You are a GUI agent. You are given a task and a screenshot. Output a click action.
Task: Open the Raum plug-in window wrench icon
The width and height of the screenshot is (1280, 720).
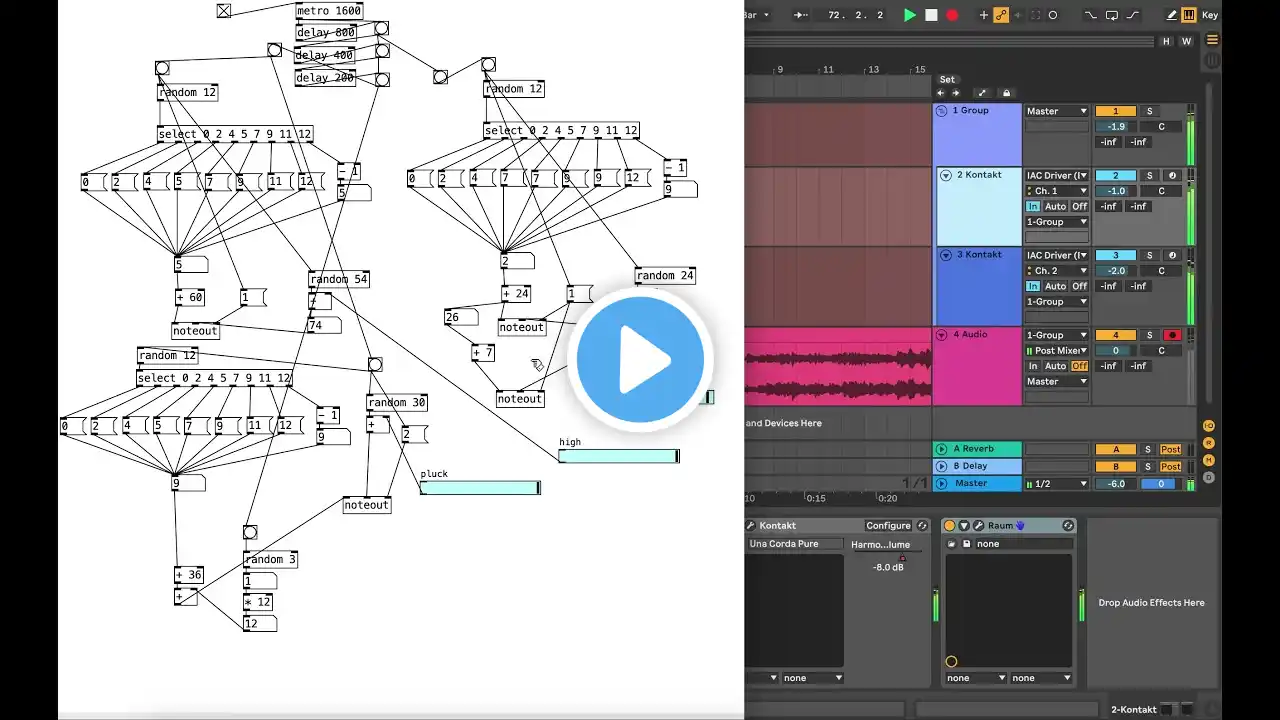point(978,526)
